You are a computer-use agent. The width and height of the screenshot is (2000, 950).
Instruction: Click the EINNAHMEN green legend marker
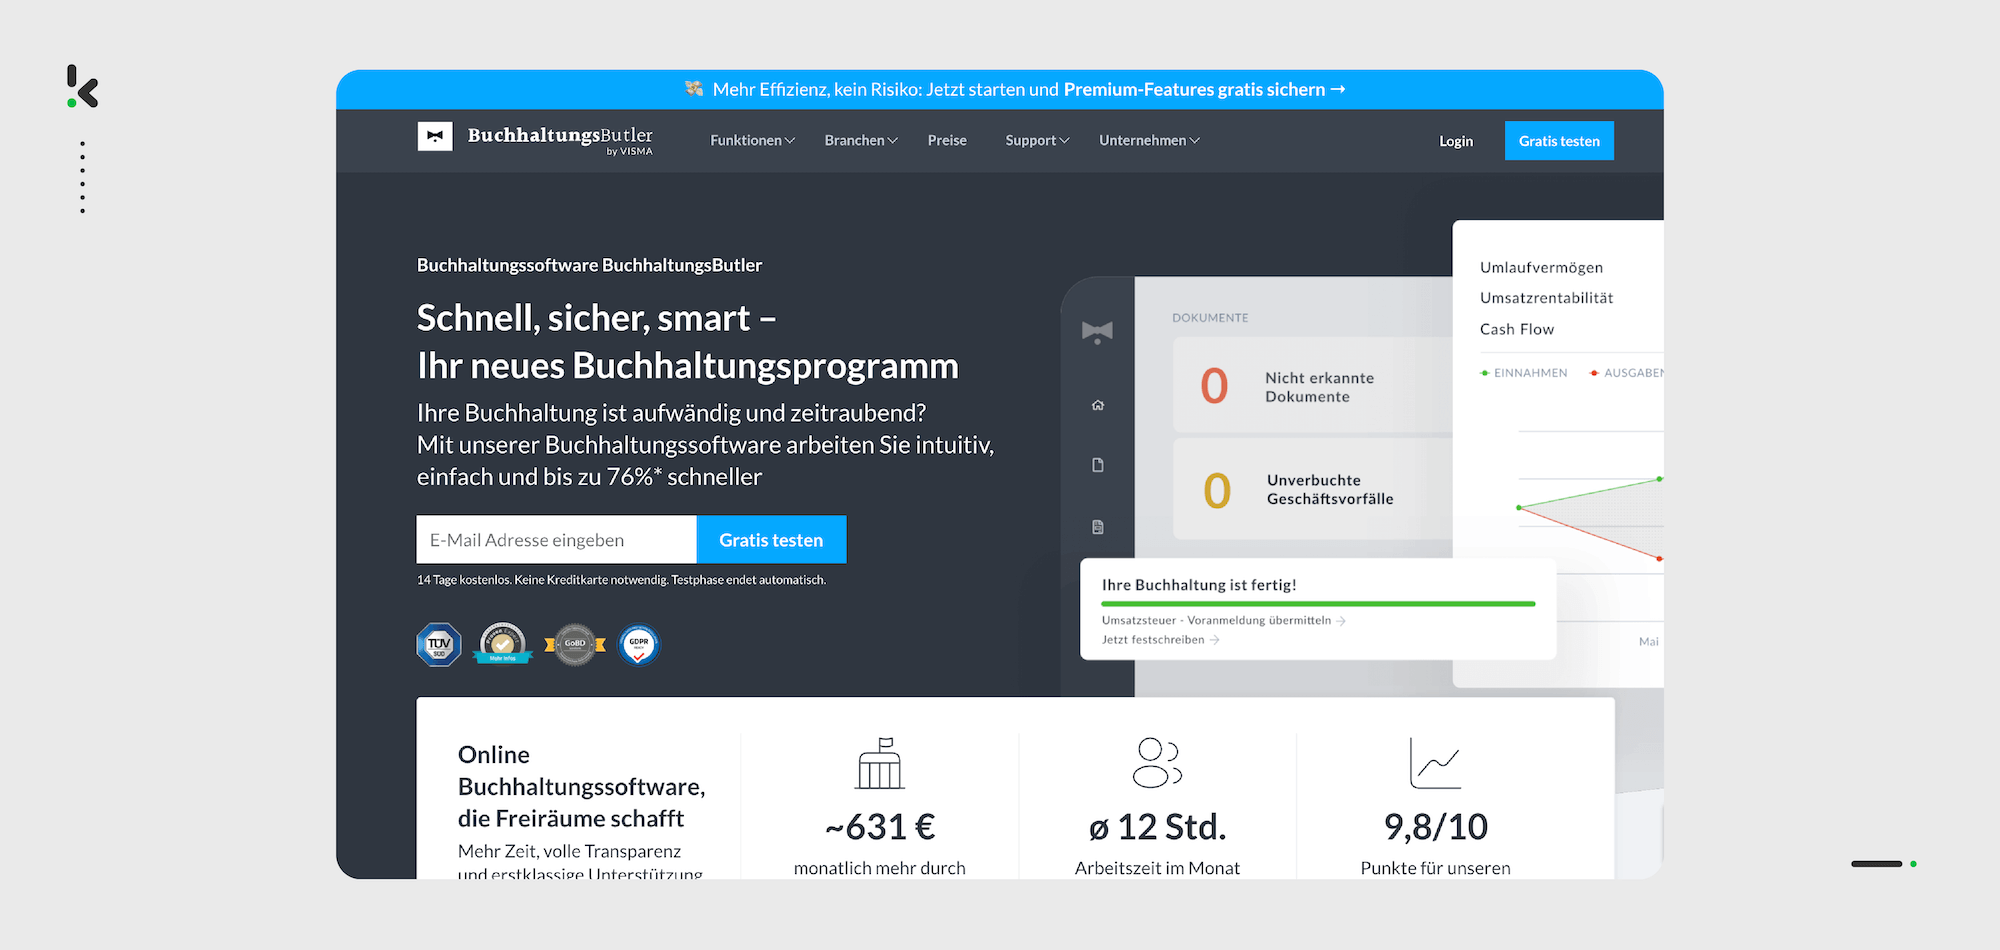[x=1485, y=373]
